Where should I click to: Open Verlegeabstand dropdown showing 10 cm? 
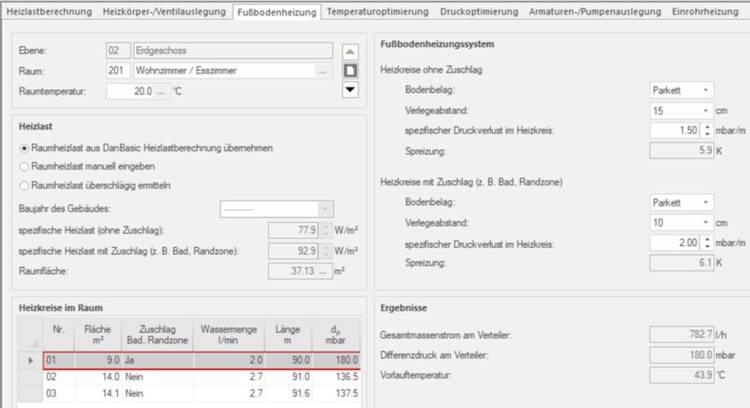coord(707,222)
